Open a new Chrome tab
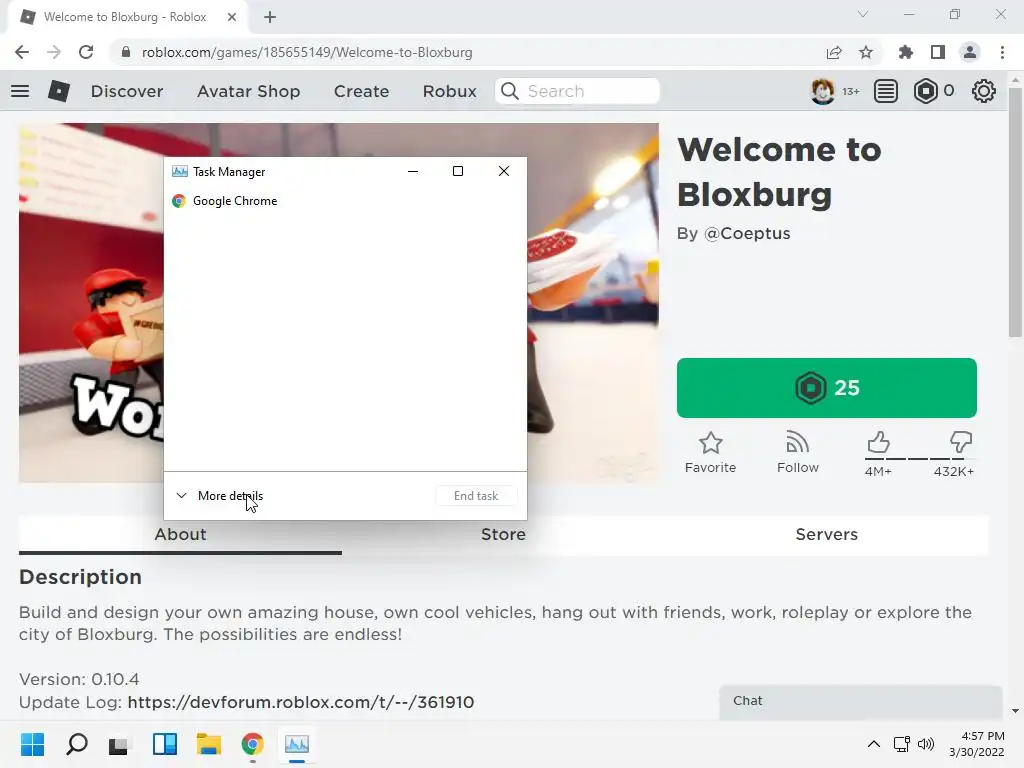The width and height of the screenshot is (1024, 768). [x=270, y=18]
